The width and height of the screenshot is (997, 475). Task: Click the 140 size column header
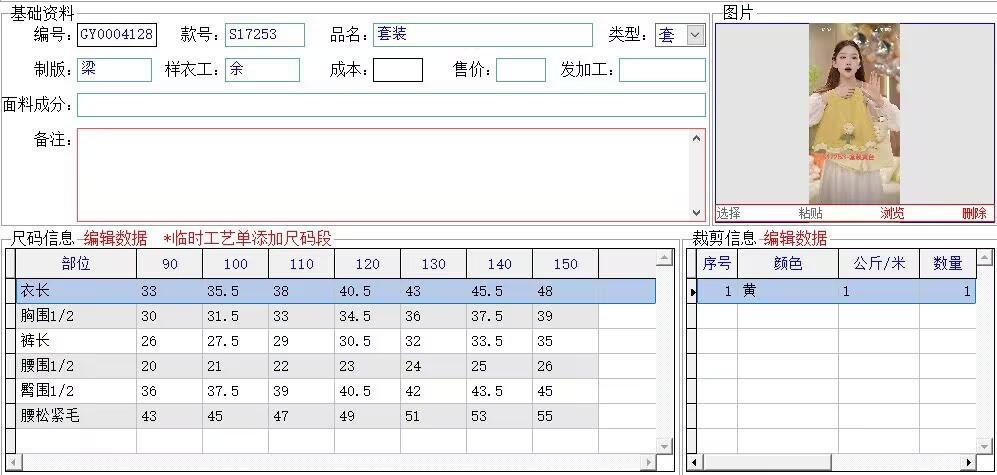[x=500, y=264]
